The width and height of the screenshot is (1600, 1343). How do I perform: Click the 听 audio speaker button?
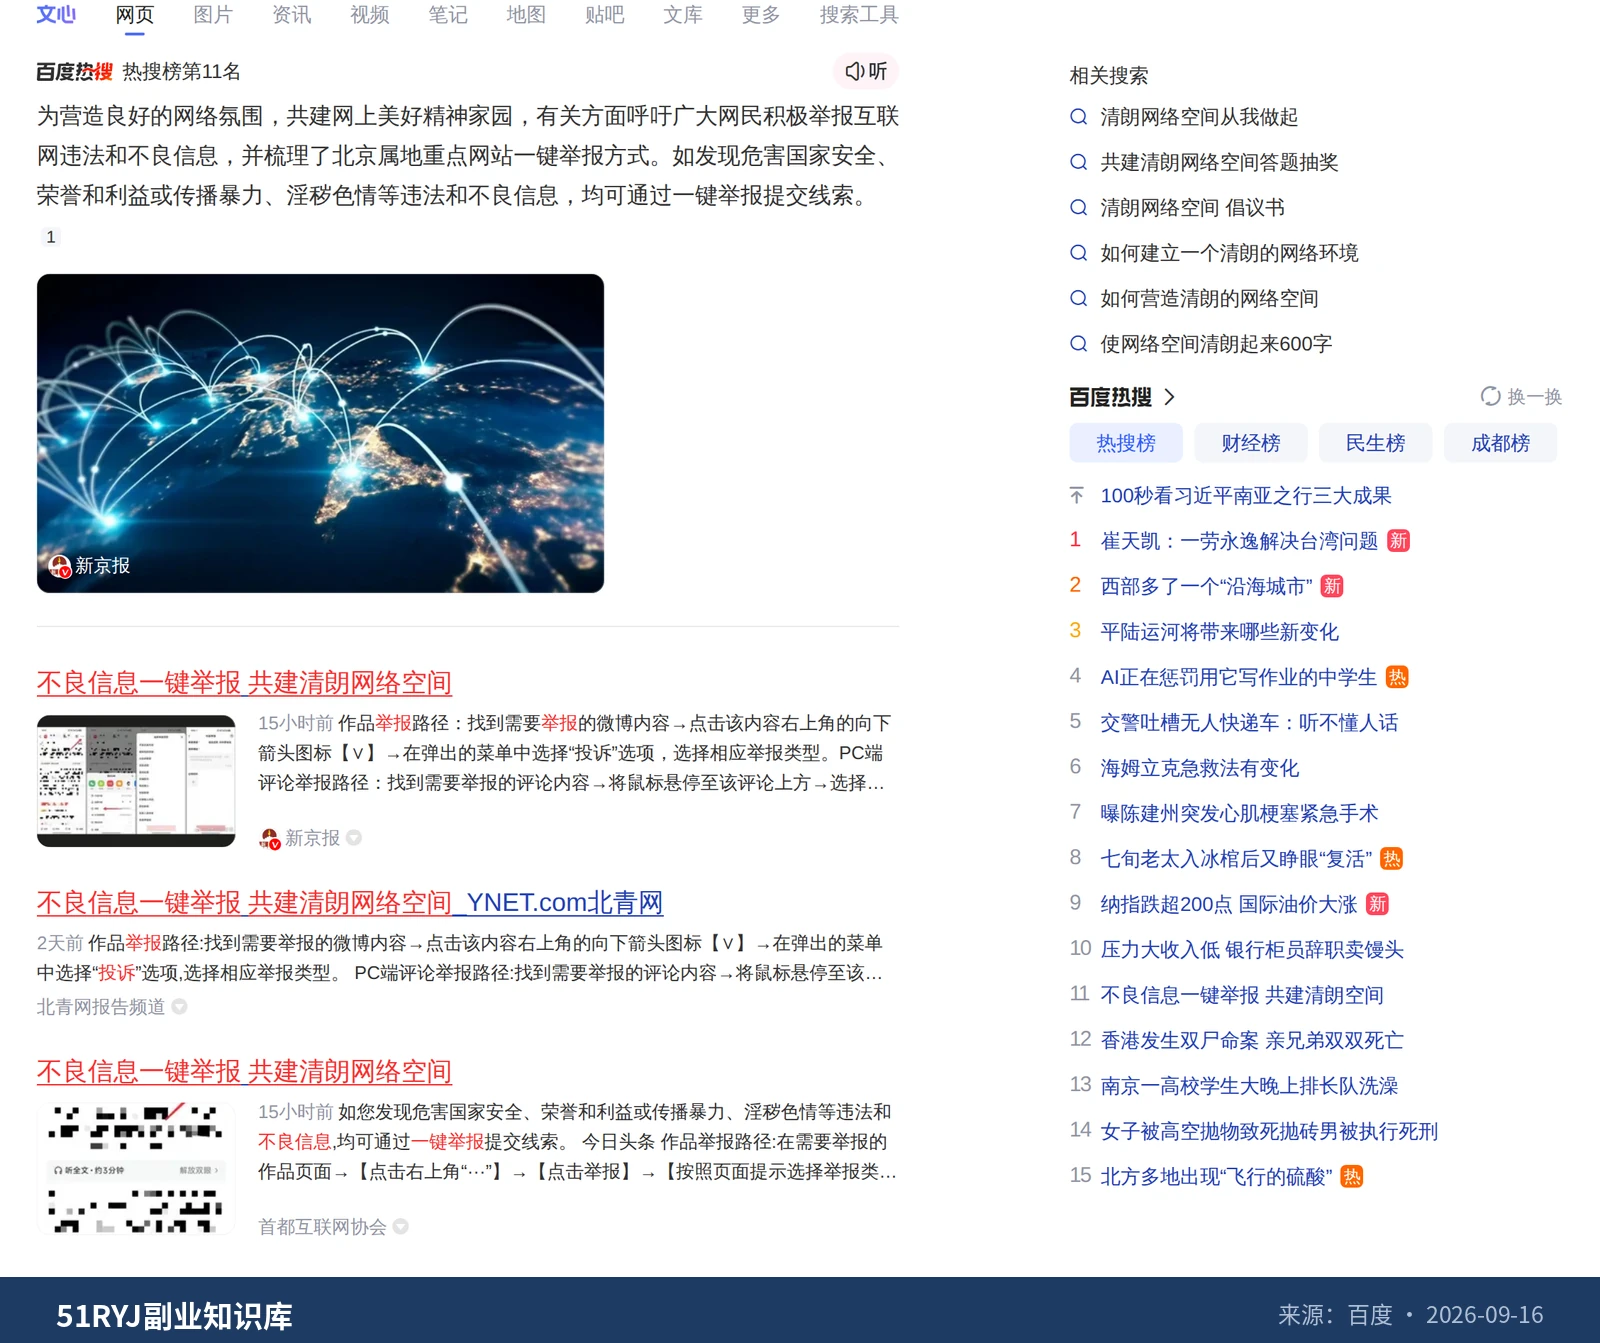(x=866, y=71)
